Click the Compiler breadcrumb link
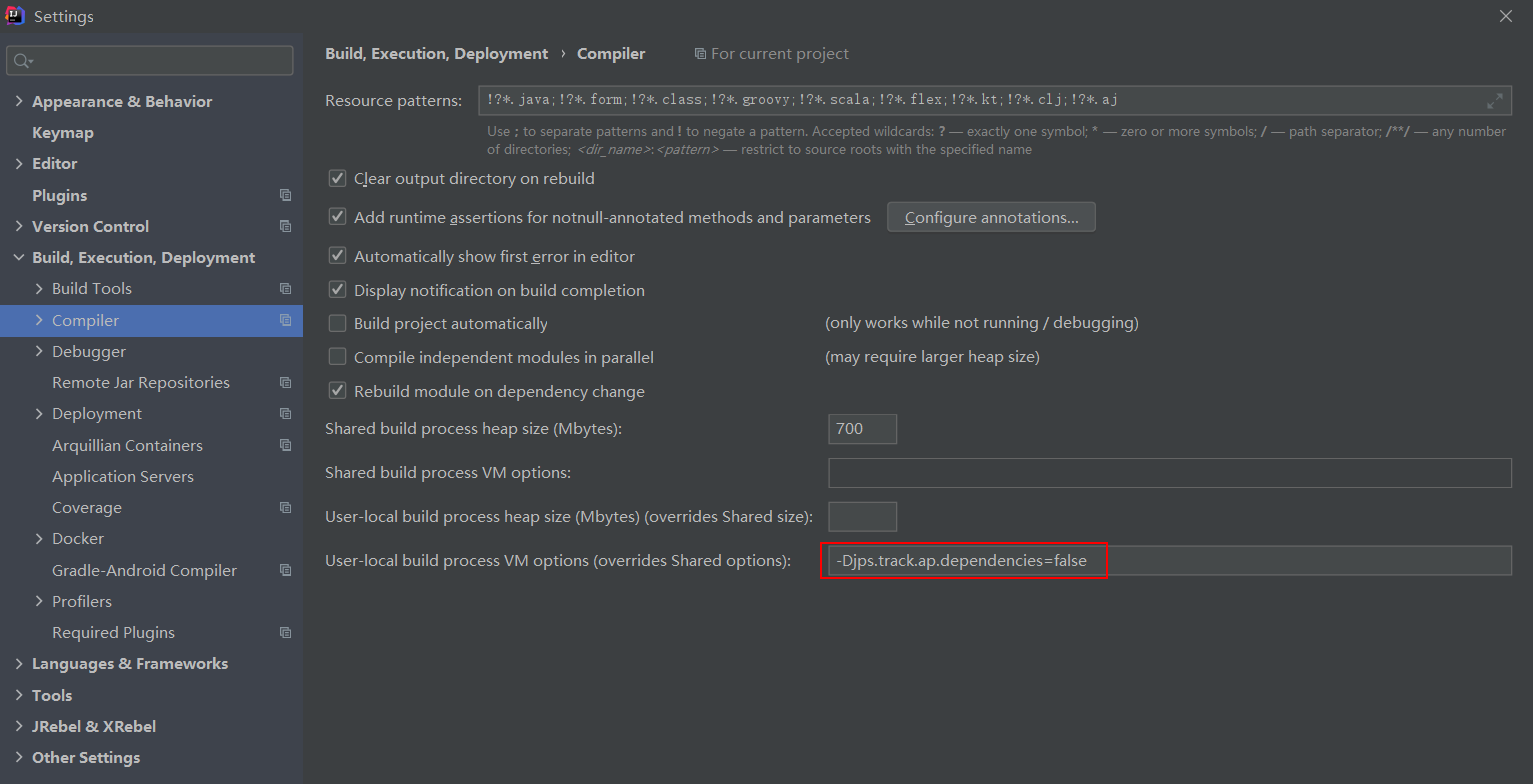The image size is (1533, 784). pos(611,53)
